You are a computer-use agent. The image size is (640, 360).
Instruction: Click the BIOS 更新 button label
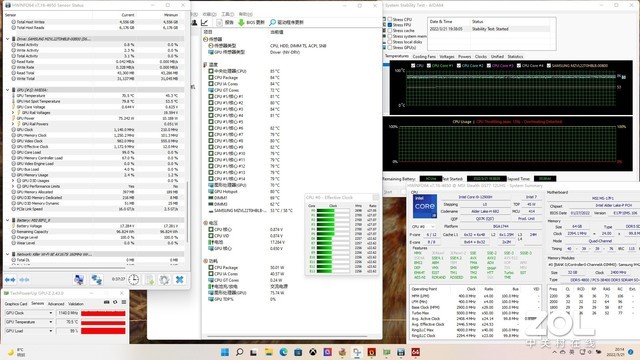pyautogui.click(x=255, y=22)
